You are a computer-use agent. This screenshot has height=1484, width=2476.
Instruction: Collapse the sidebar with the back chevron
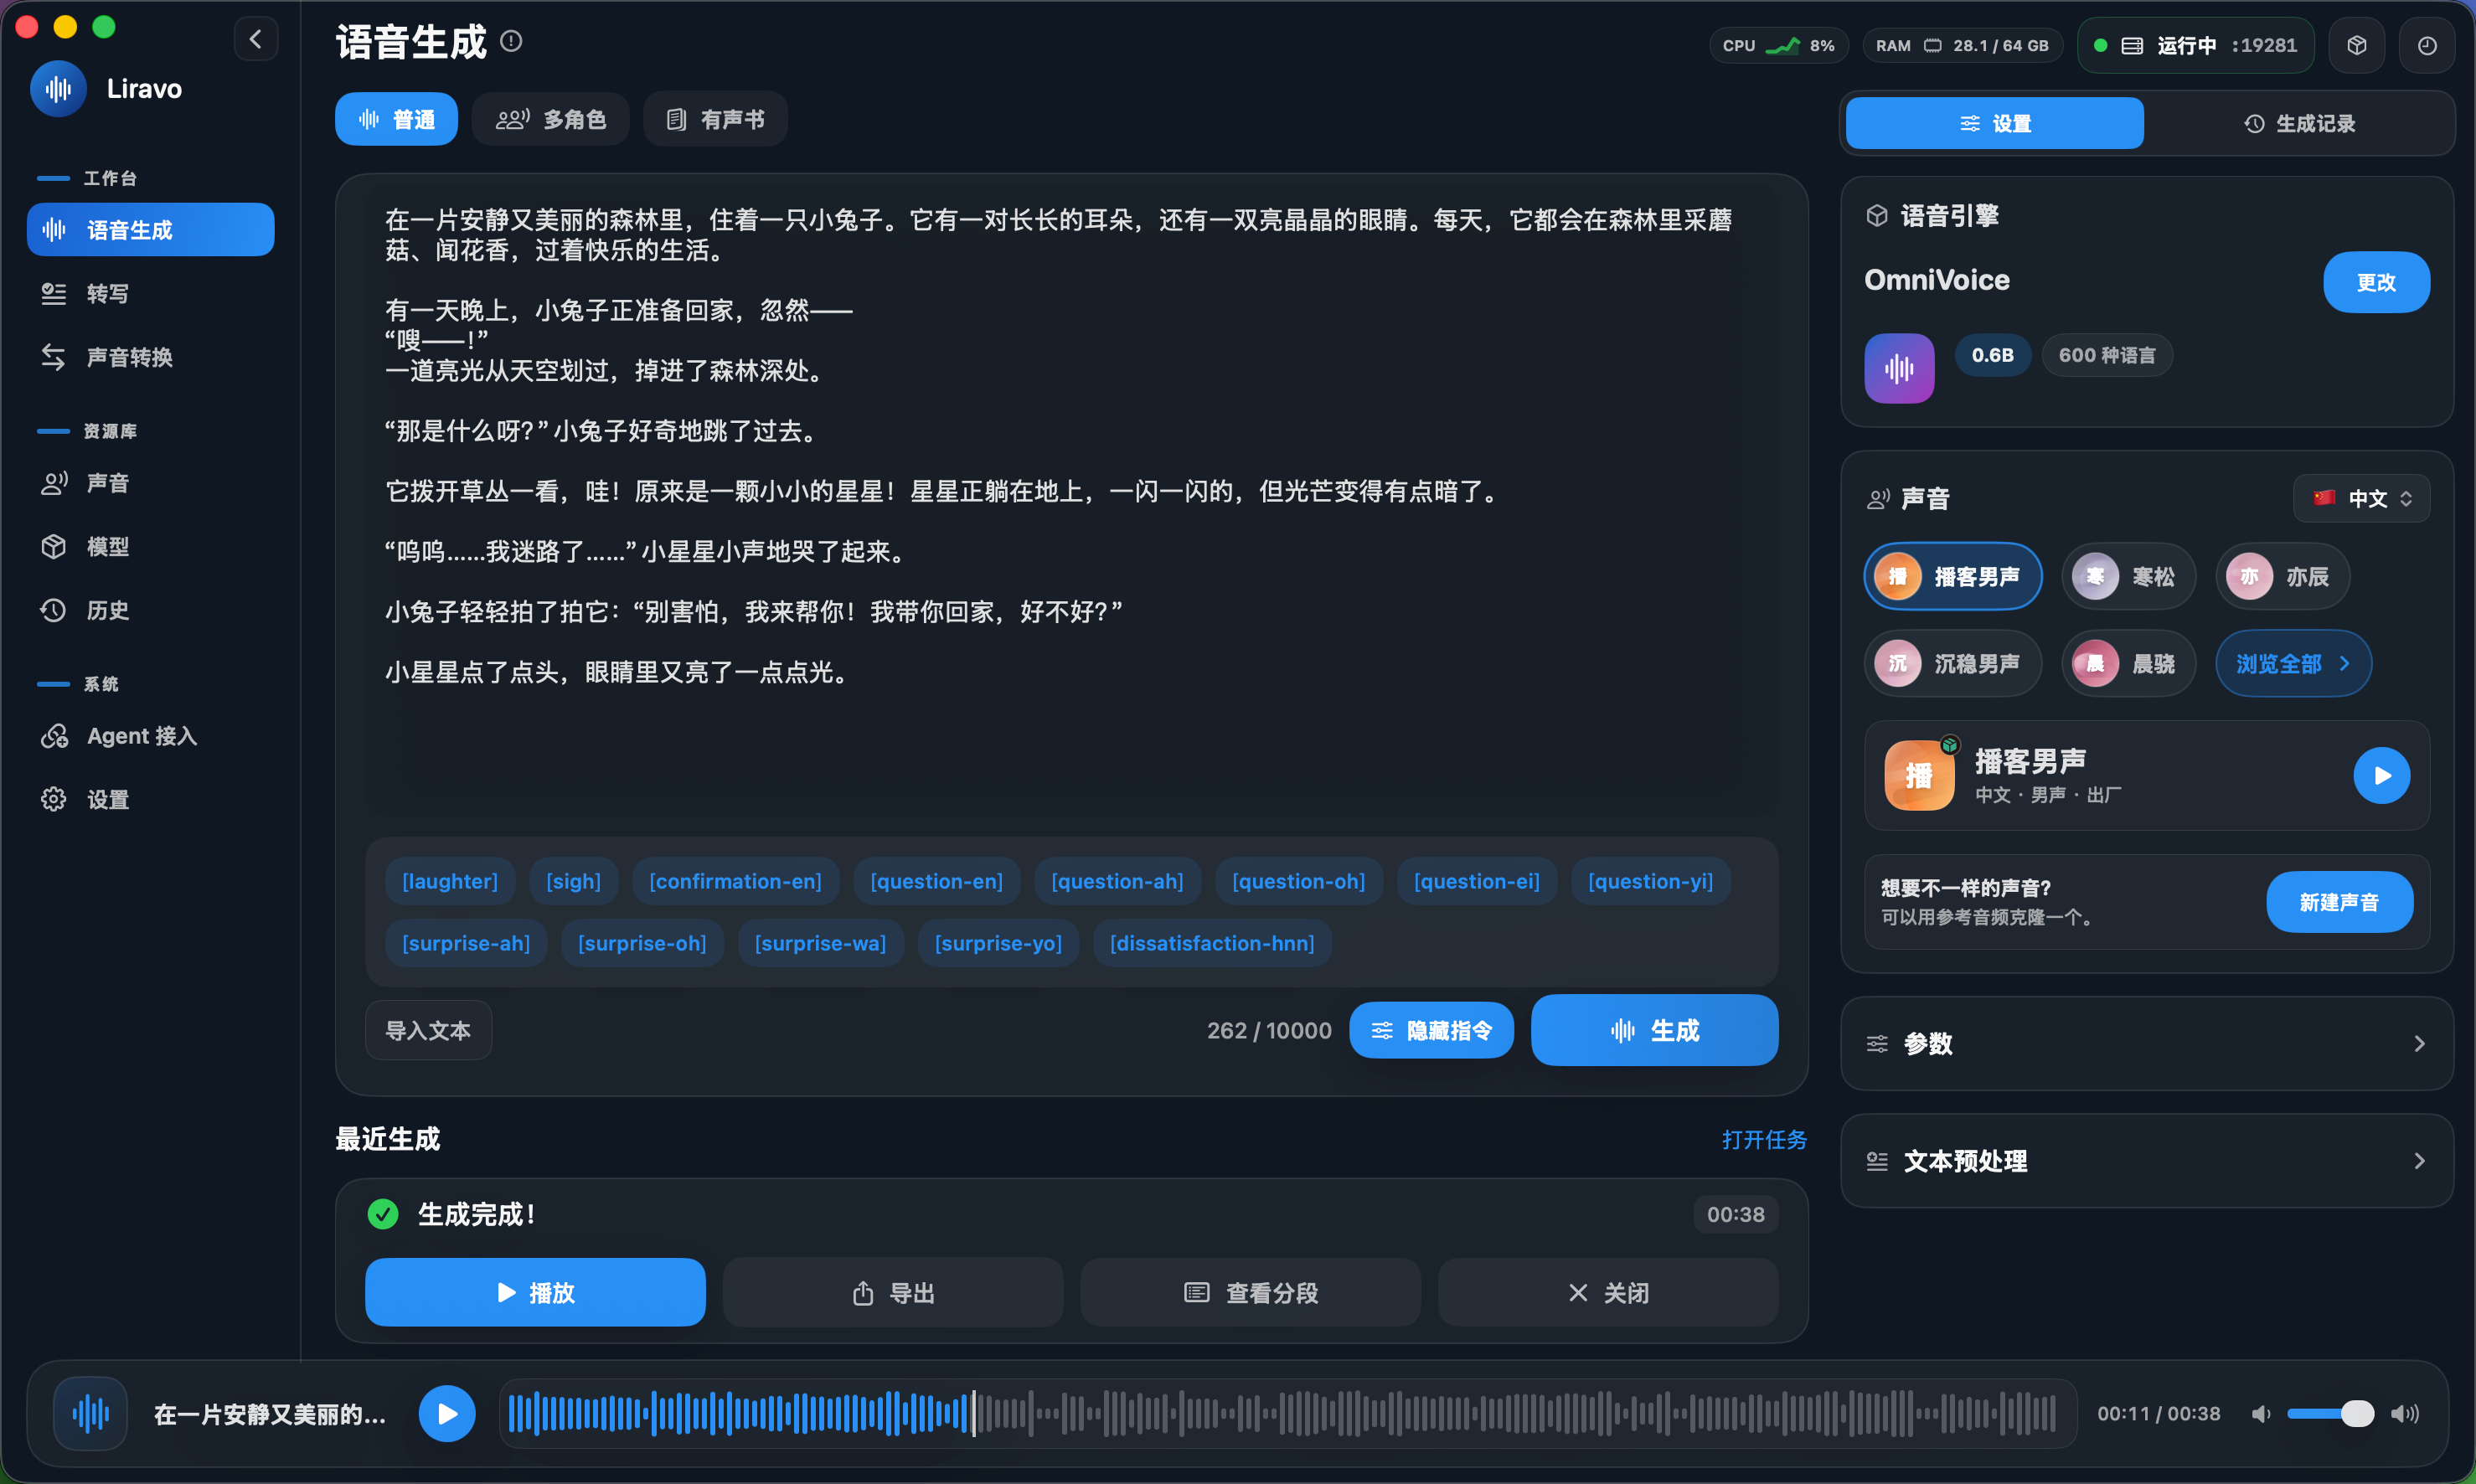pos(256,39)
